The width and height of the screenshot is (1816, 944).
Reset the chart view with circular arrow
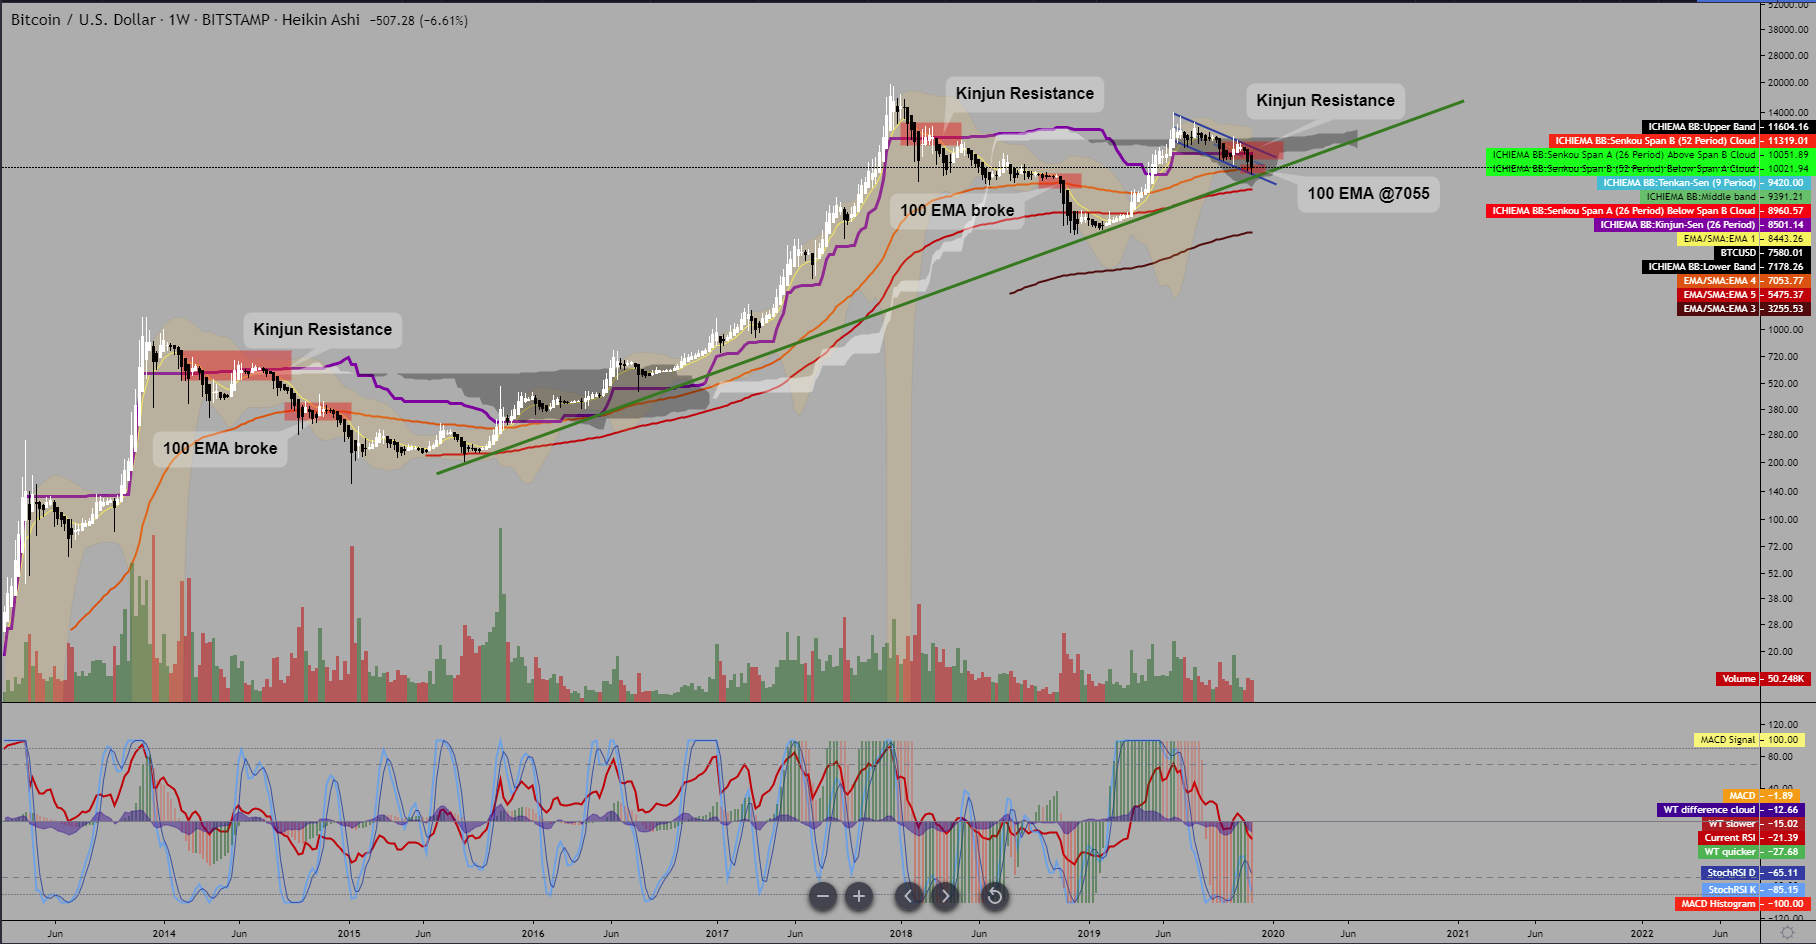[x=994, y=896]
